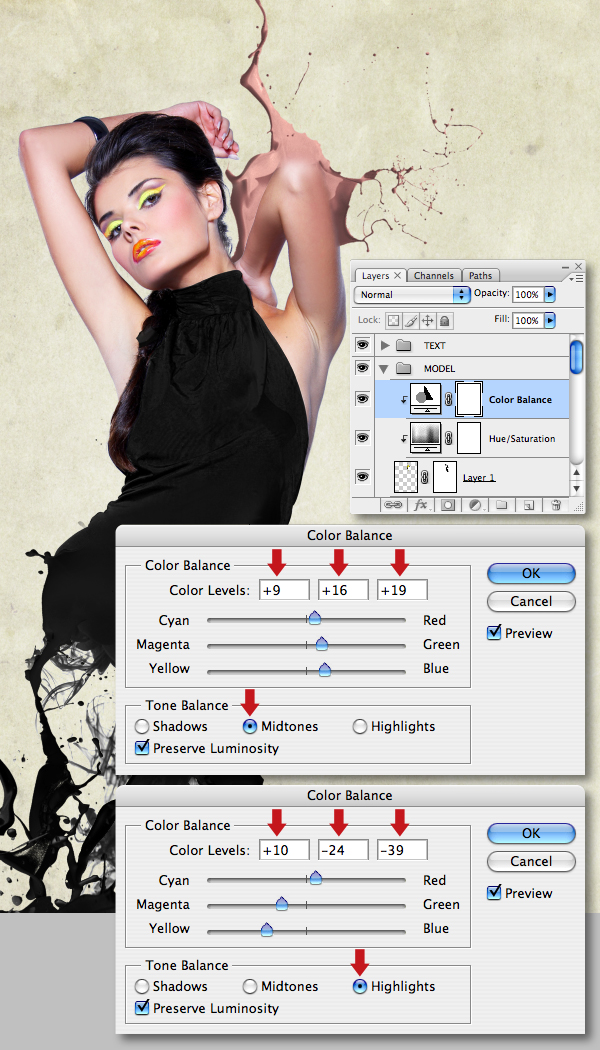
Task: Click the TEXT group folder icon
Action: click(404, 346)
